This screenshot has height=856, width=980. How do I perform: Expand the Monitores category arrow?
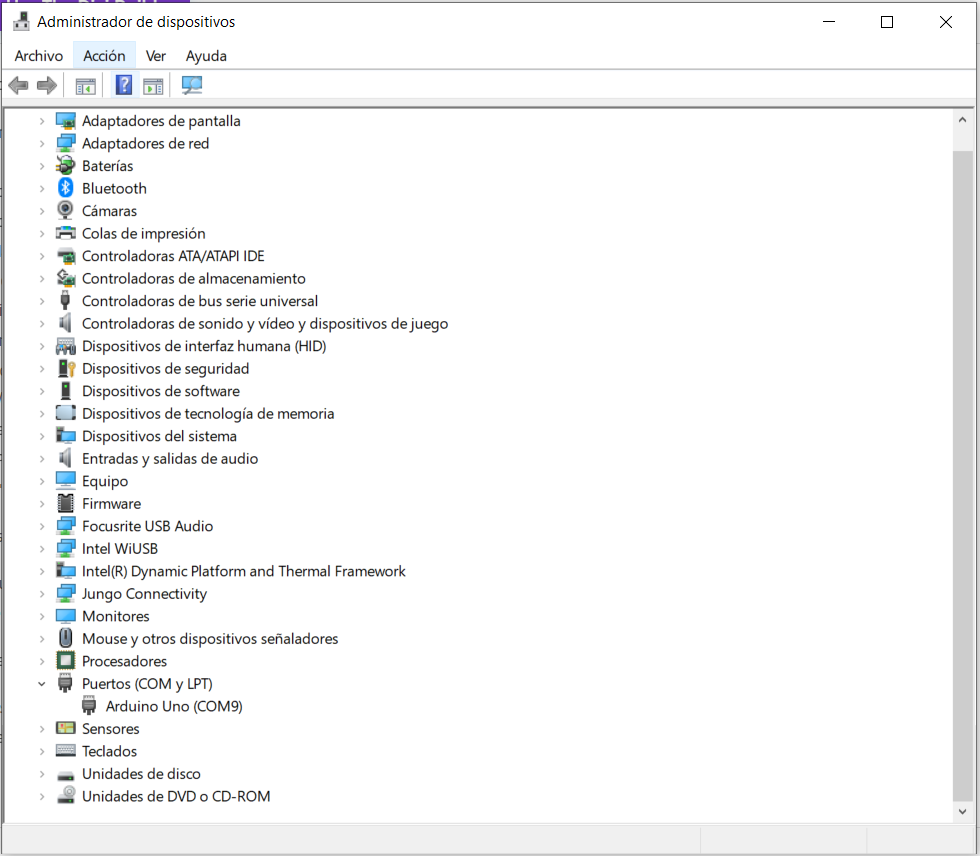tap(41, 616)
